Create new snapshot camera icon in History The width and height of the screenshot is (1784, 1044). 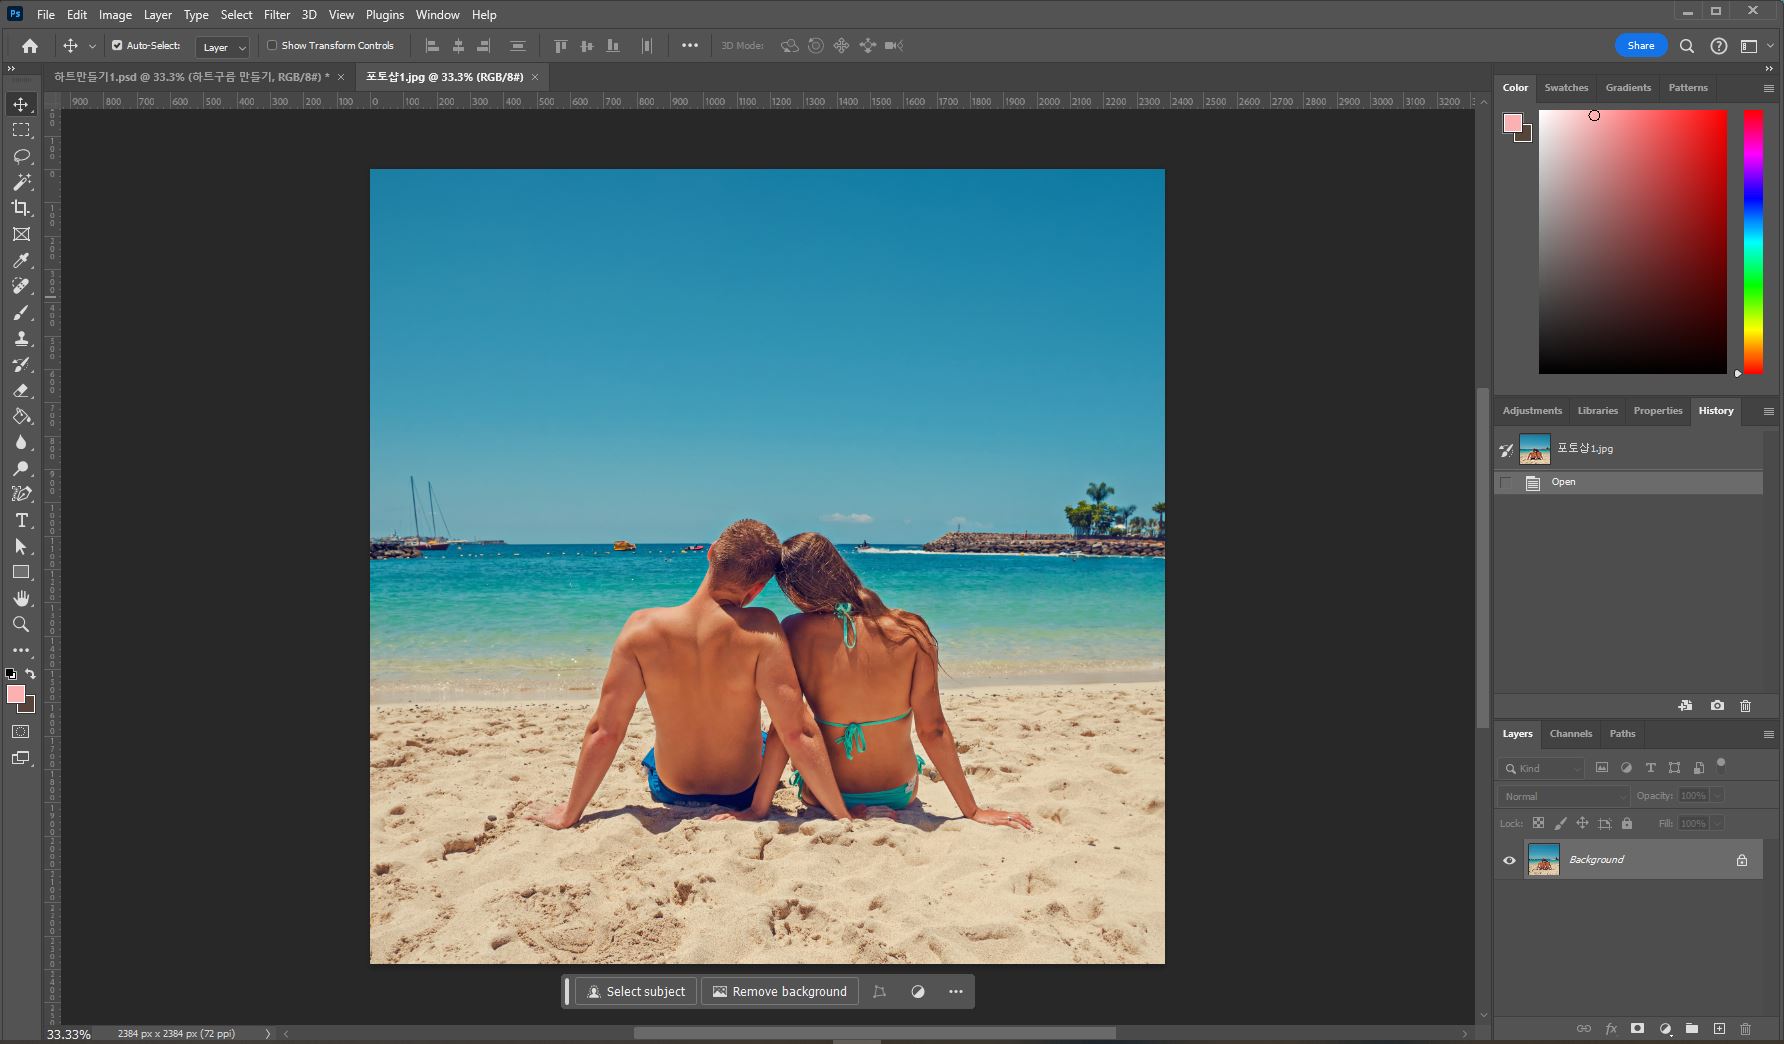tap(1717, 705)
